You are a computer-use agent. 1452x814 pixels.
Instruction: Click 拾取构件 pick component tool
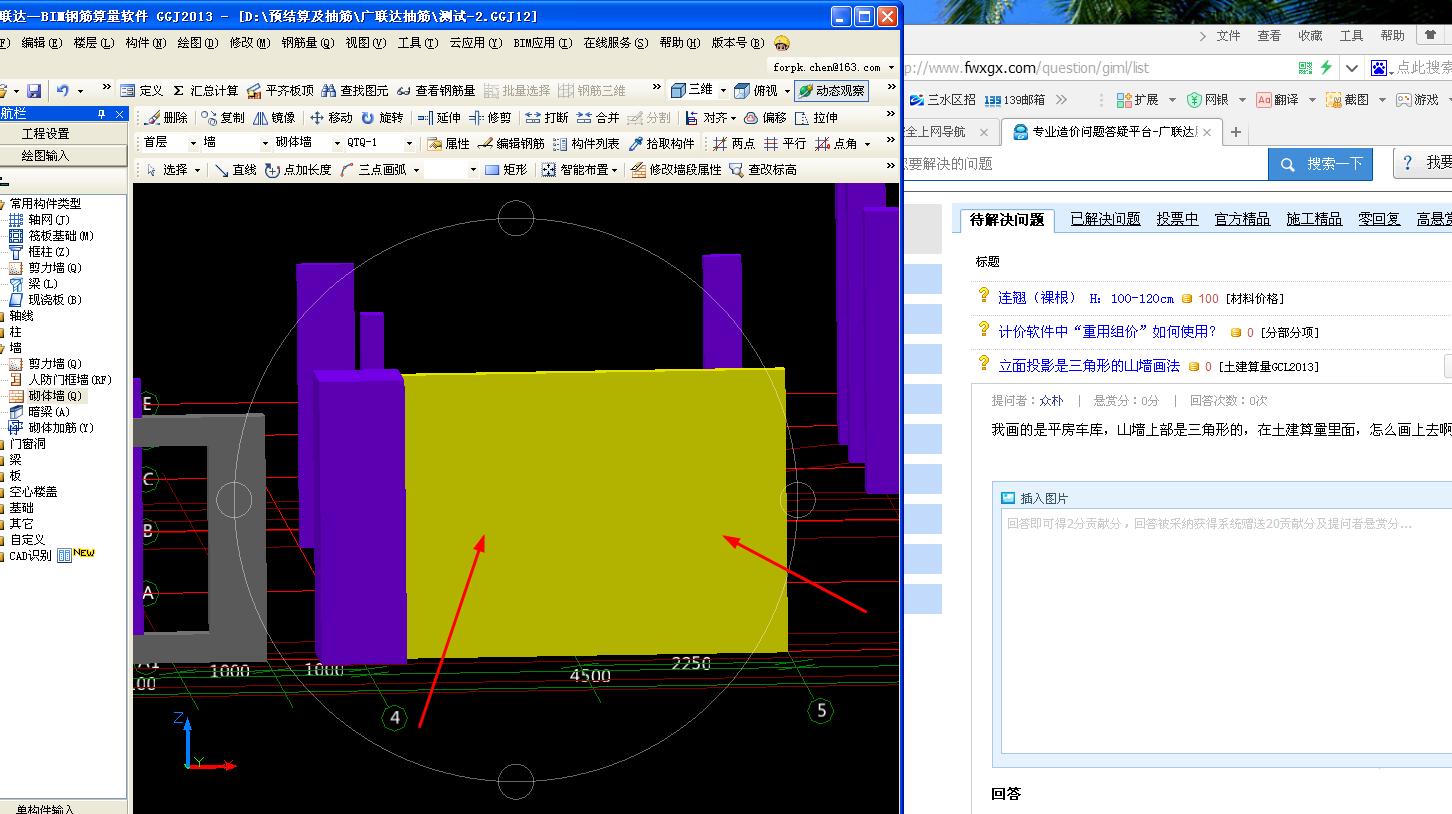tap(661, 144)
